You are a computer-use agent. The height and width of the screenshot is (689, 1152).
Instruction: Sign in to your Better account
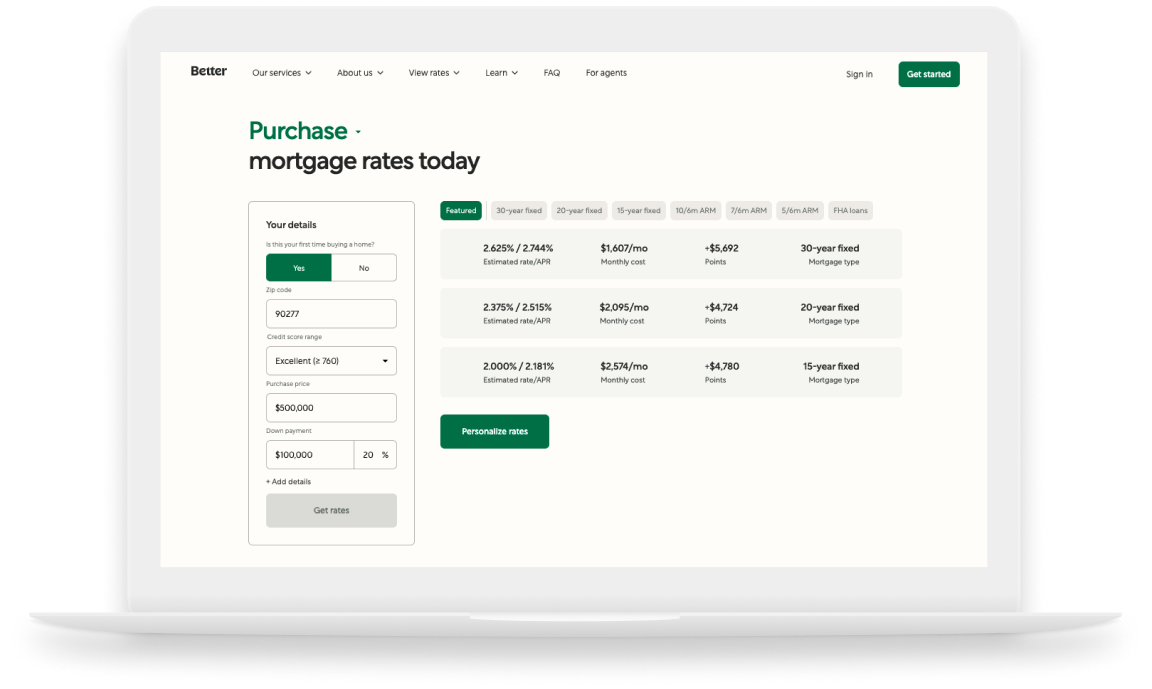(859, 74)
